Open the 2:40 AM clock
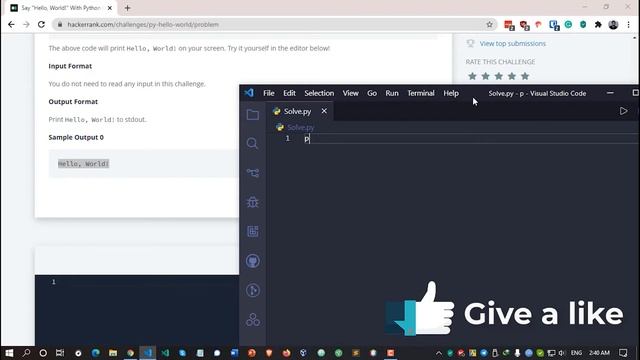The height and width of the screenshot is (360, 640). coord(599,353)
